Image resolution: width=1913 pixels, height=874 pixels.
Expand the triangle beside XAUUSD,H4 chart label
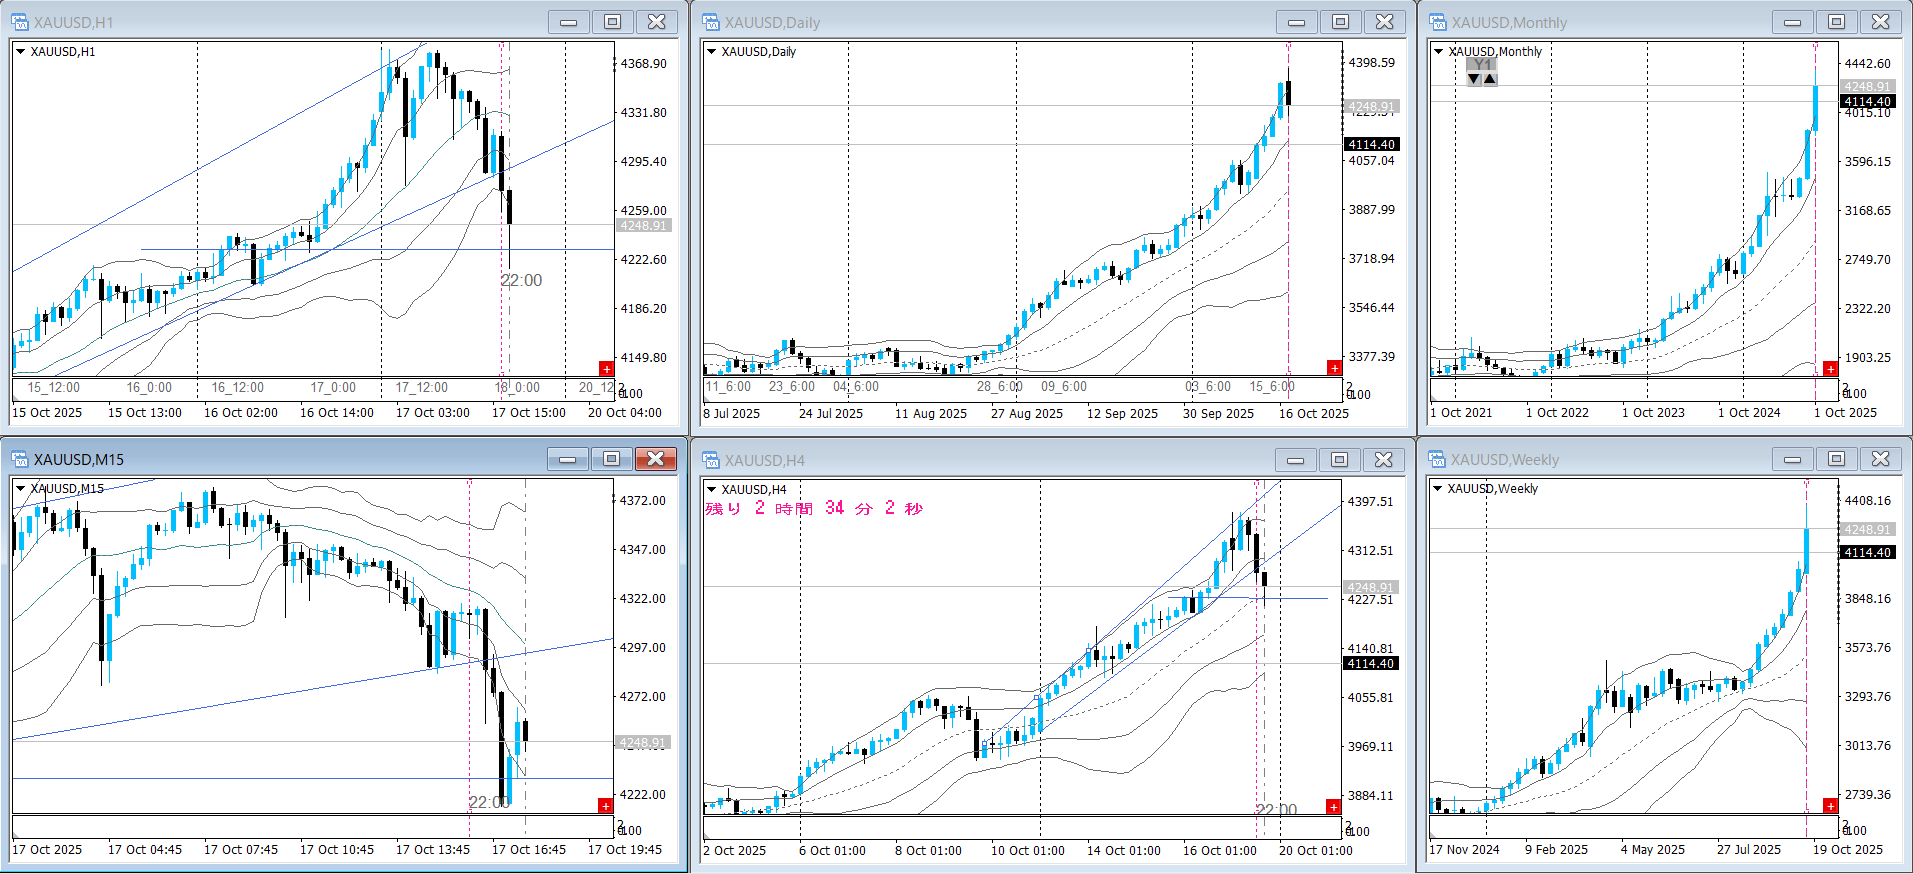click(712, 489)
